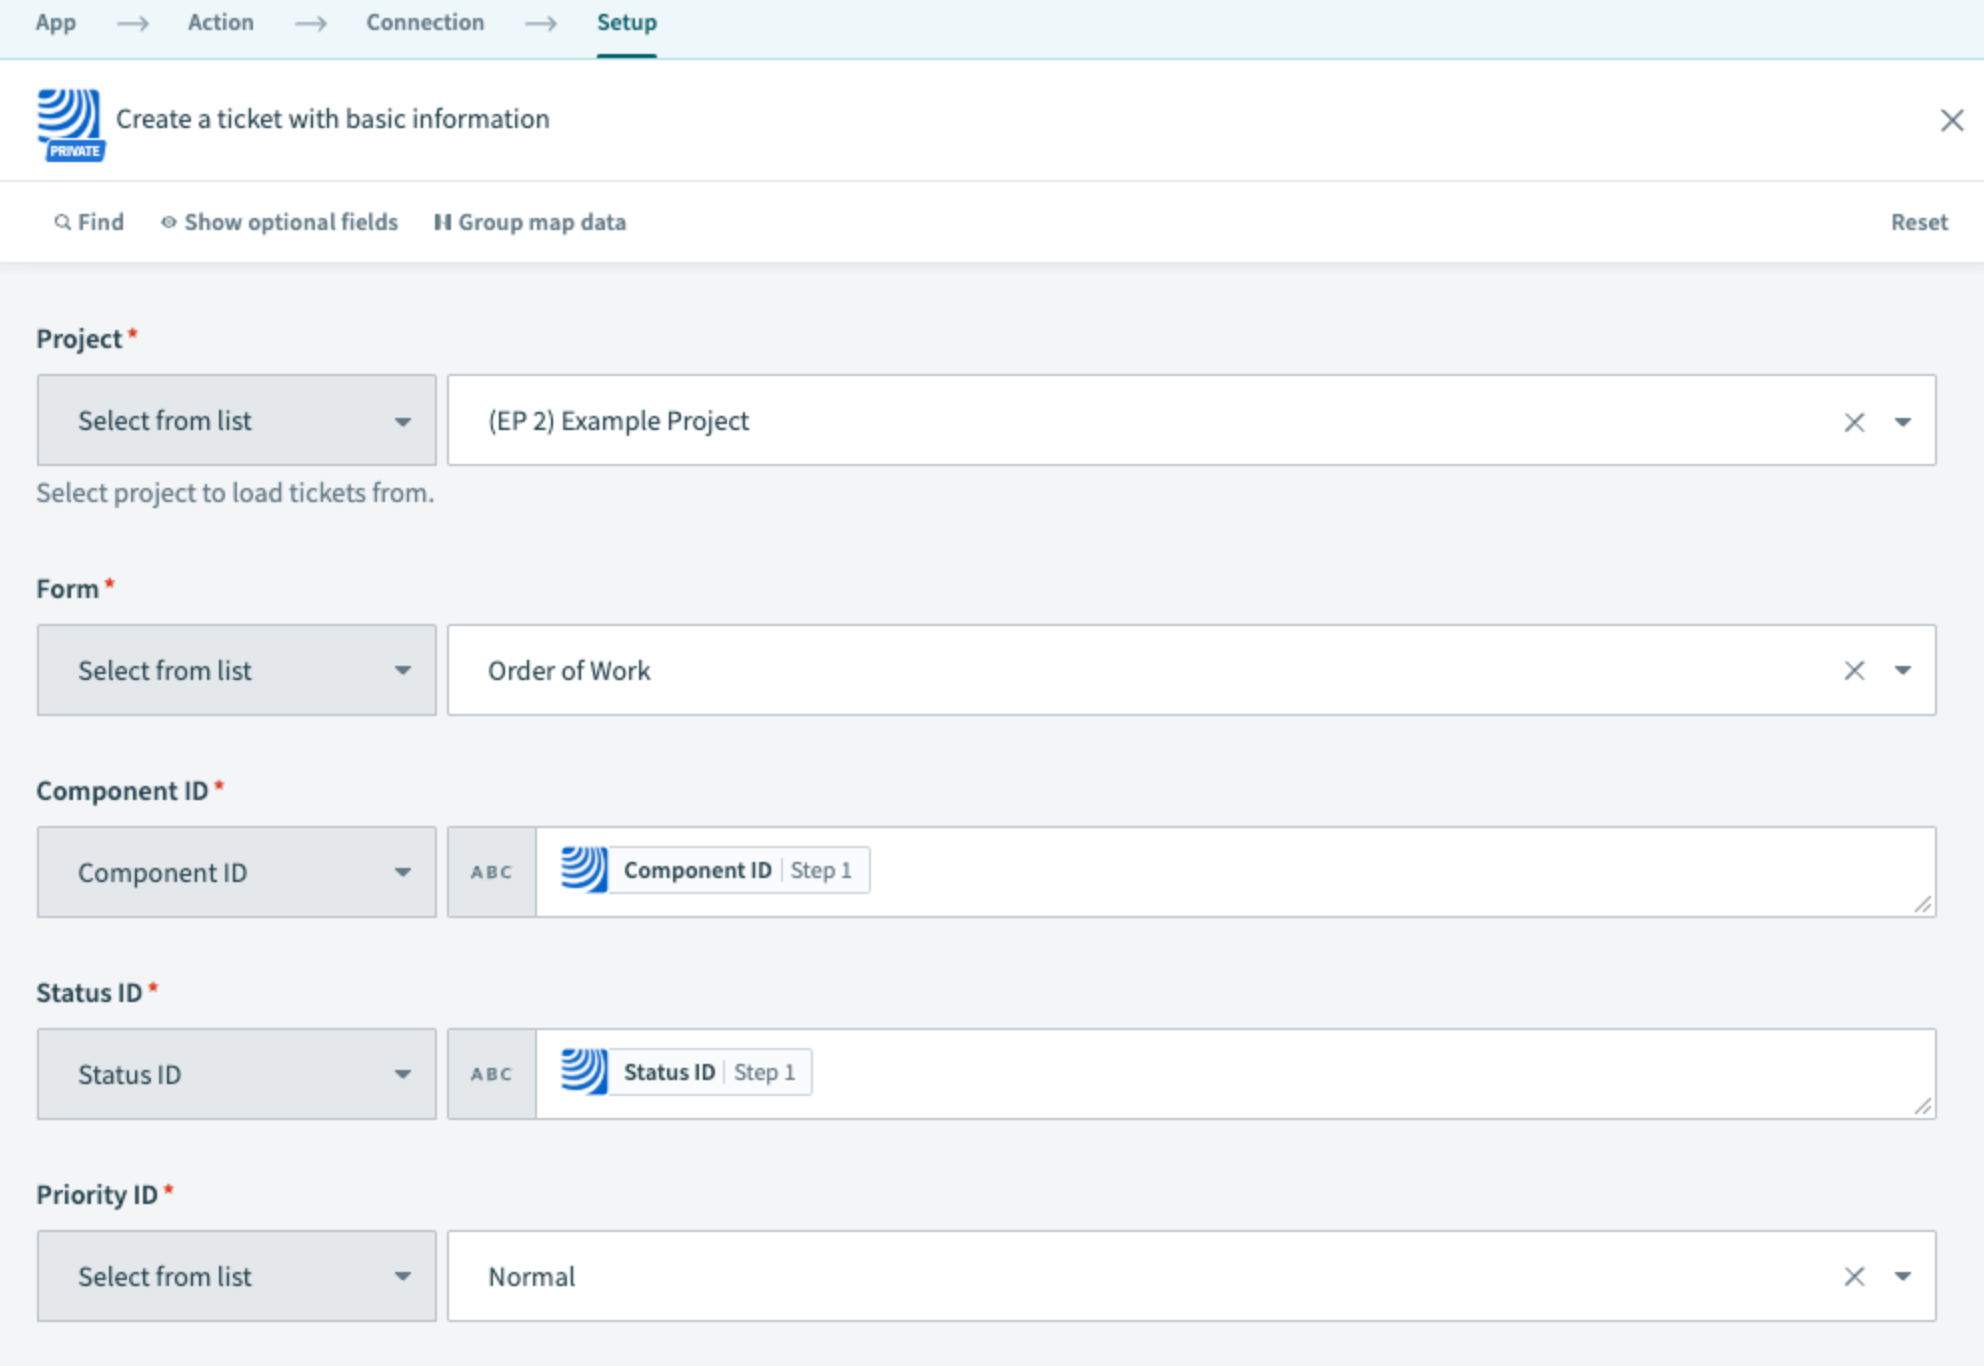Click the private connector app logo

[x=69, y=122]
